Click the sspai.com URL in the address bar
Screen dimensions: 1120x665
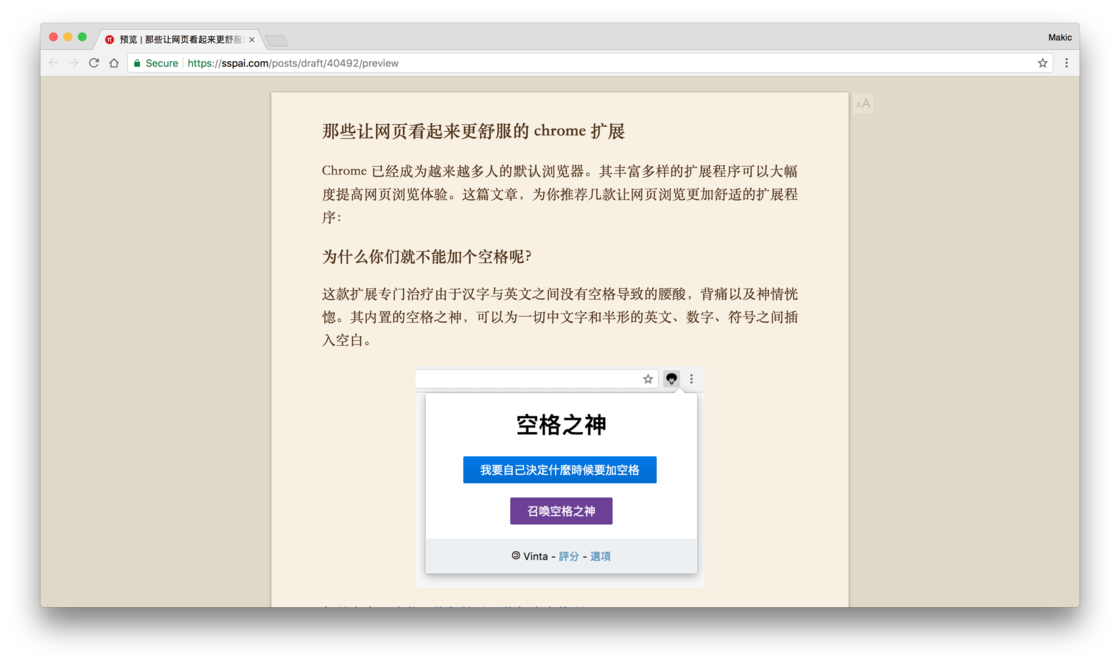(293, 63)
